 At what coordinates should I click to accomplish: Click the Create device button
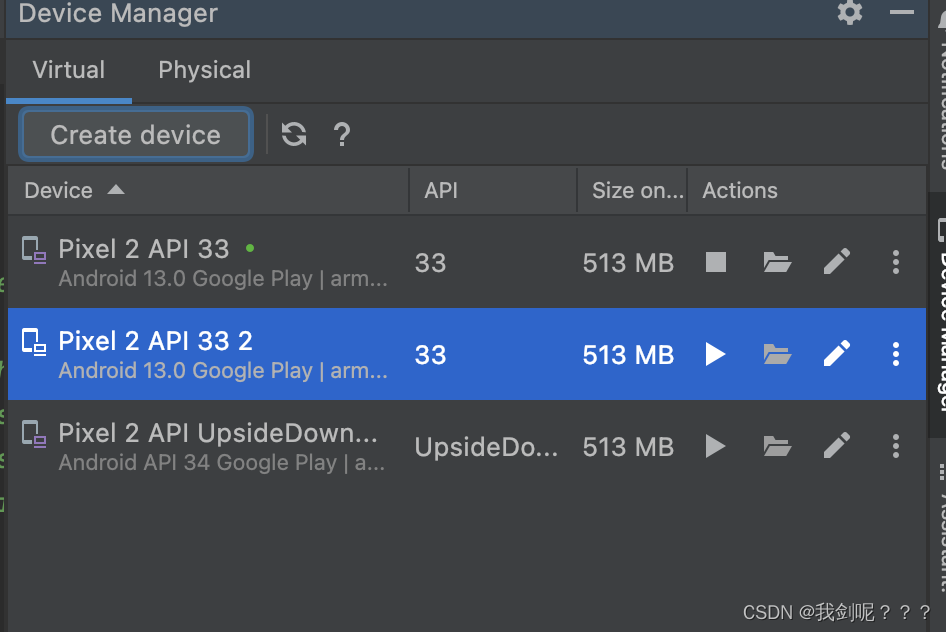click(136, 134)
